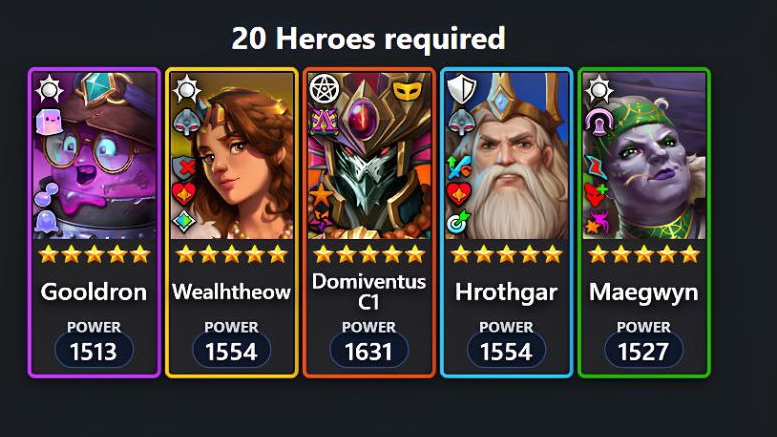Viewport: 777px width, 437px height.
Task: Select the Domiventus C1 name label
Action: [369, 292]
